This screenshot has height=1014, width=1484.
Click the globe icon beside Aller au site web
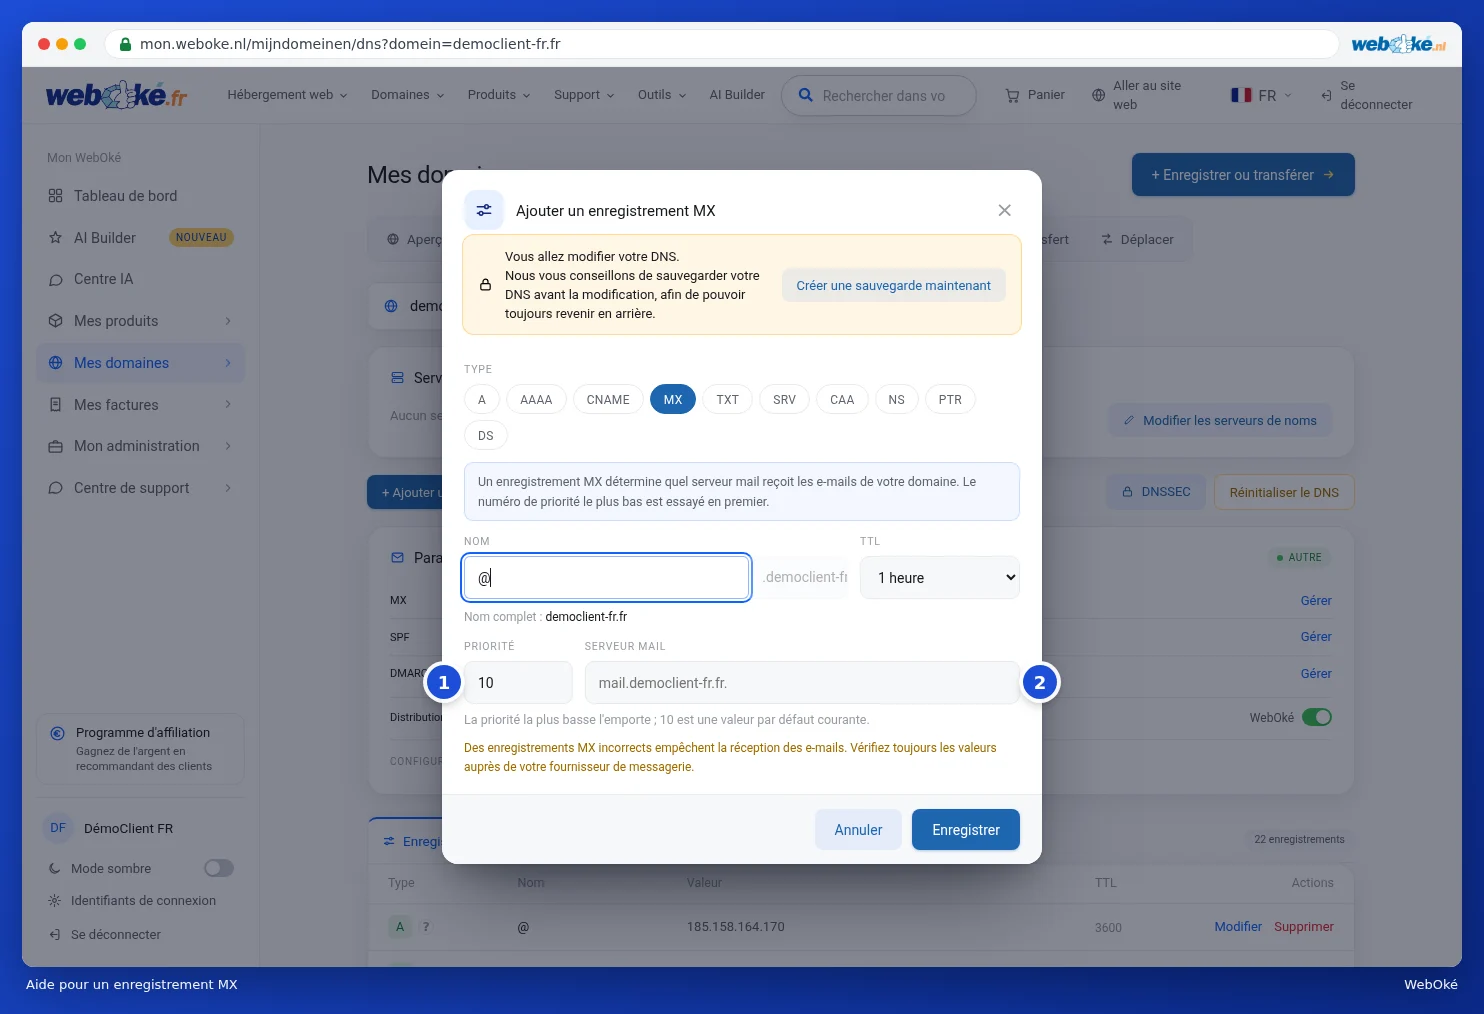click(1098, 95)
